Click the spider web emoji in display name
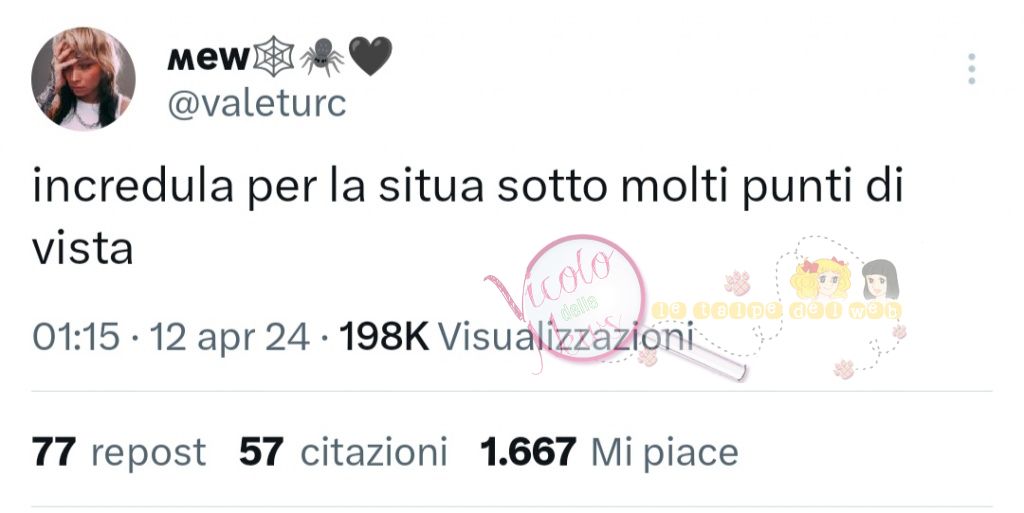Viewport: 1024px width, 513px height. point(274,57)
